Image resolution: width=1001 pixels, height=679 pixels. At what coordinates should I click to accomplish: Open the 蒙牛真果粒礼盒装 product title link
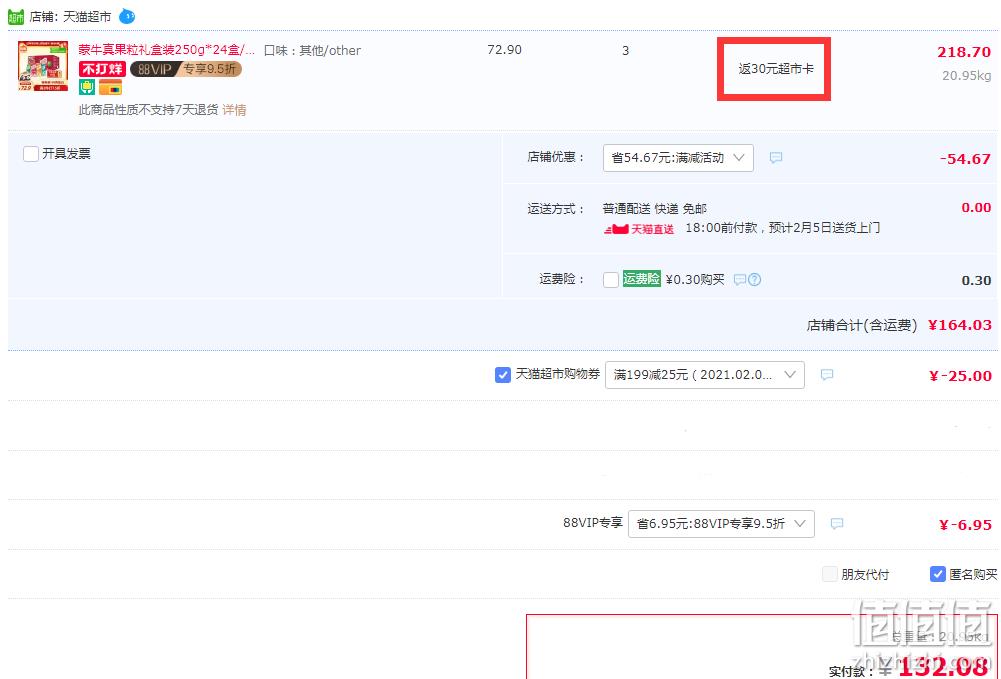tap(167, 50)
